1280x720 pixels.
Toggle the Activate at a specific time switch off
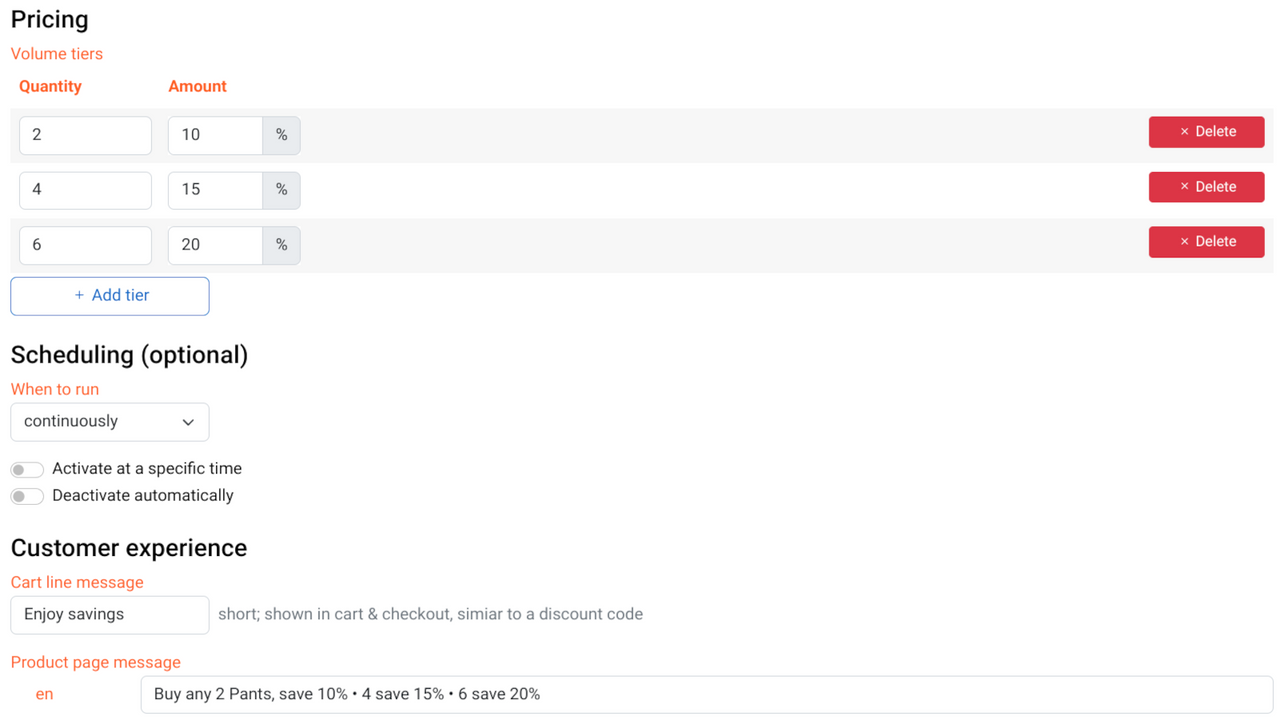pos(26,469)
